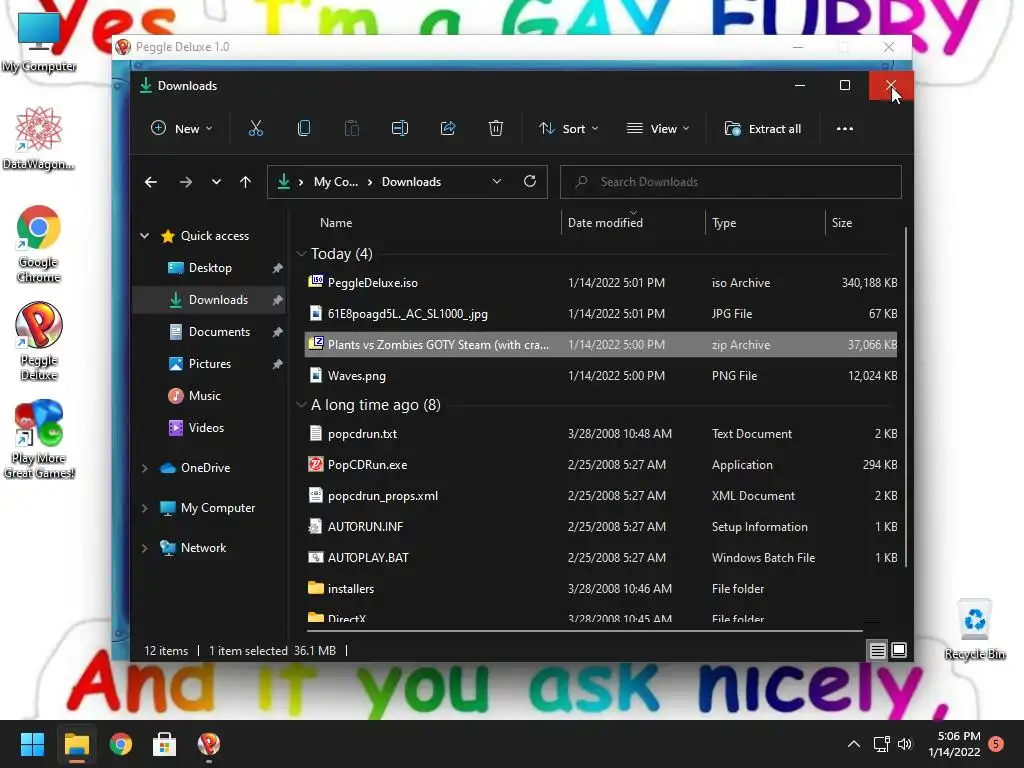
Task: Open notification center badge 5
Action: (996, 744)
